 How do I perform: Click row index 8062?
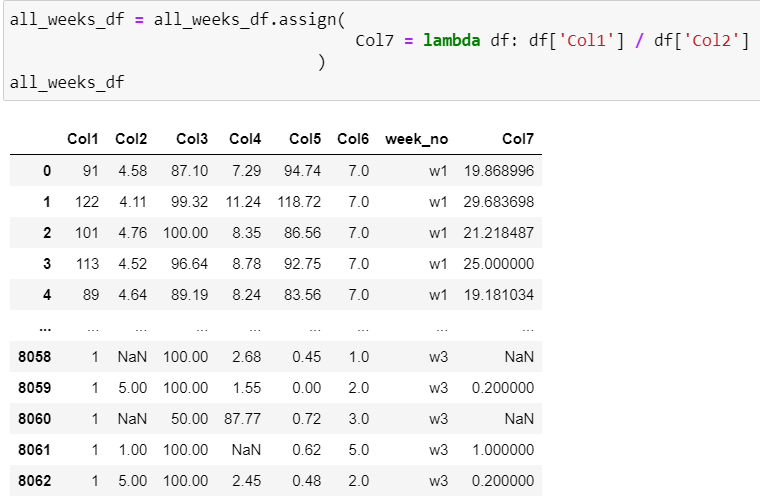pos(34,481)
